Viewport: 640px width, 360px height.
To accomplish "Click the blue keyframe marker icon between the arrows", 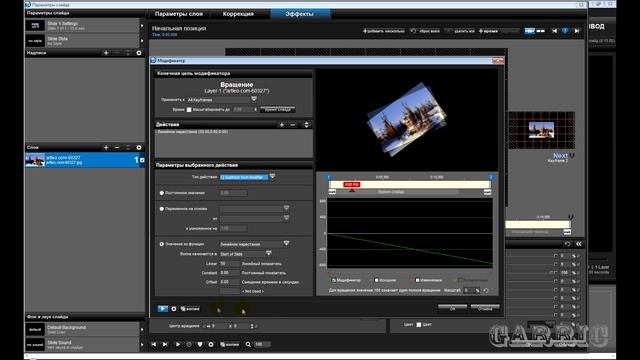I will [565, 31].
